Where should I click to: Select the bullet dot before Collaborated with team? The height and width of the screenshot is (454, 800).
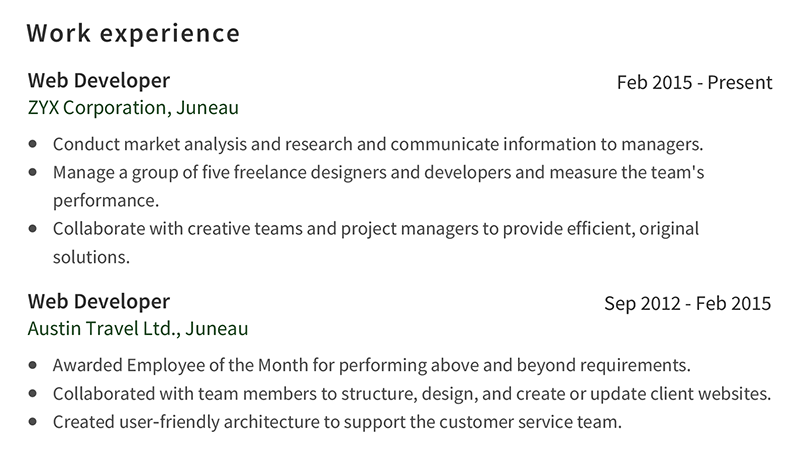33,393
